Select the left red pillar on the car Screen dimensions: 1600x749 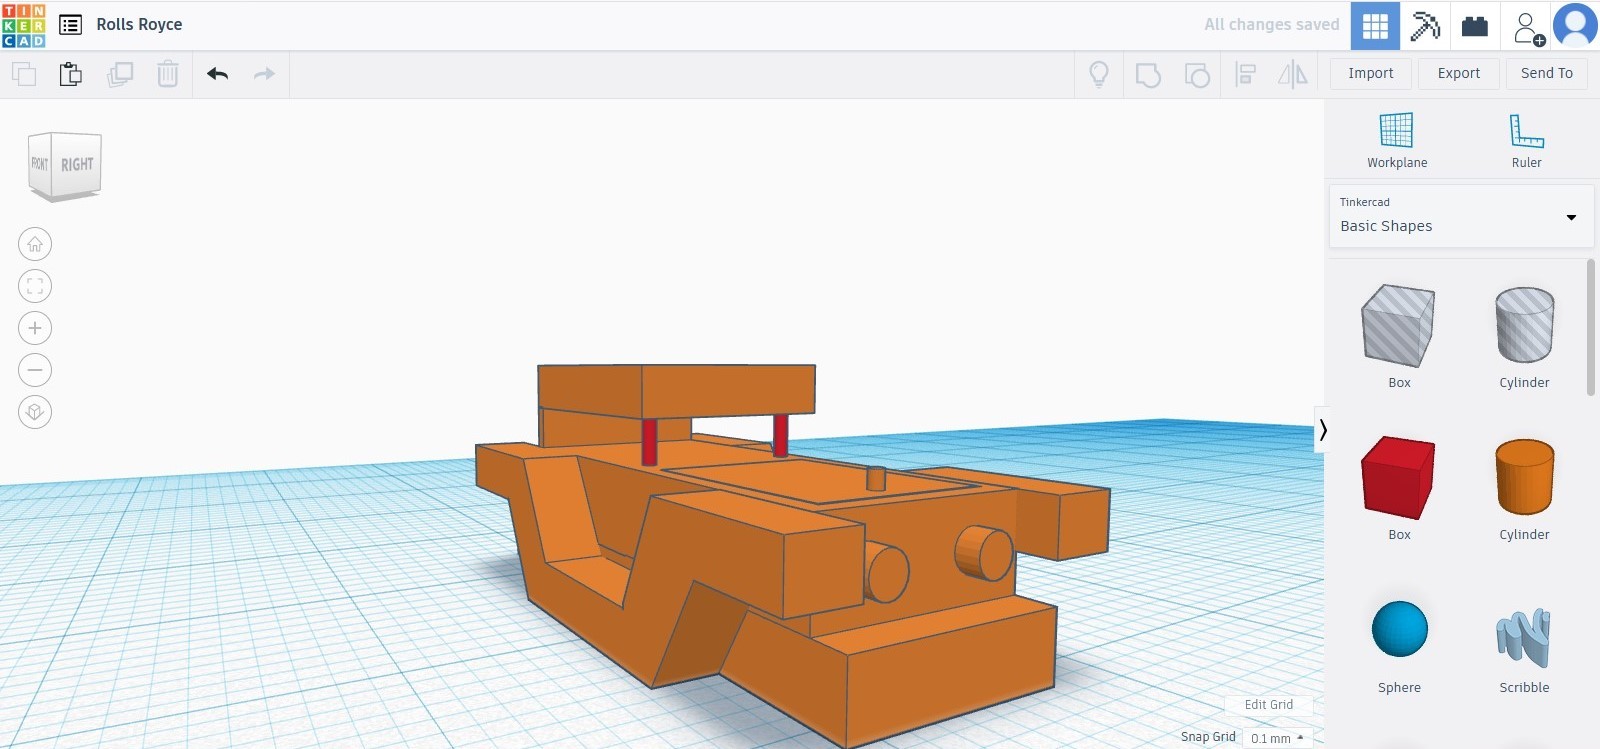click(x=649, y=442)
